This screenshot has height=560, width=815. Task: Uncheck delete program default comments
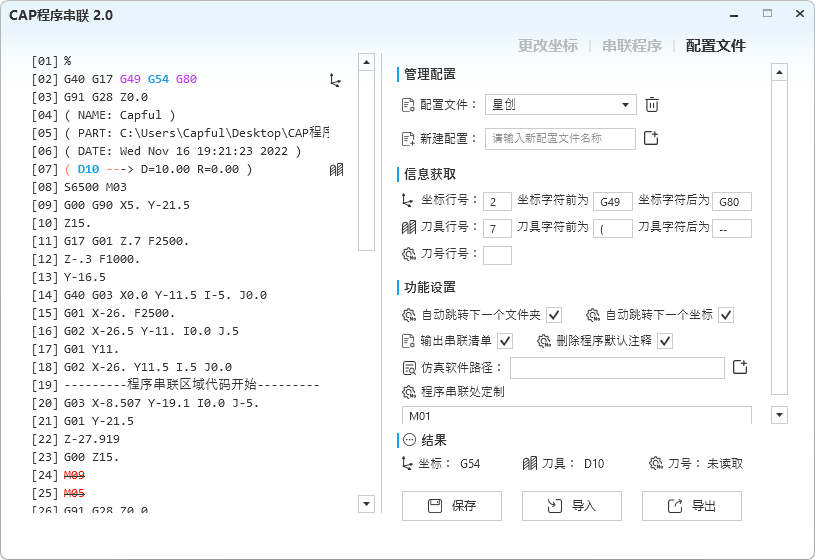[665, 341]
